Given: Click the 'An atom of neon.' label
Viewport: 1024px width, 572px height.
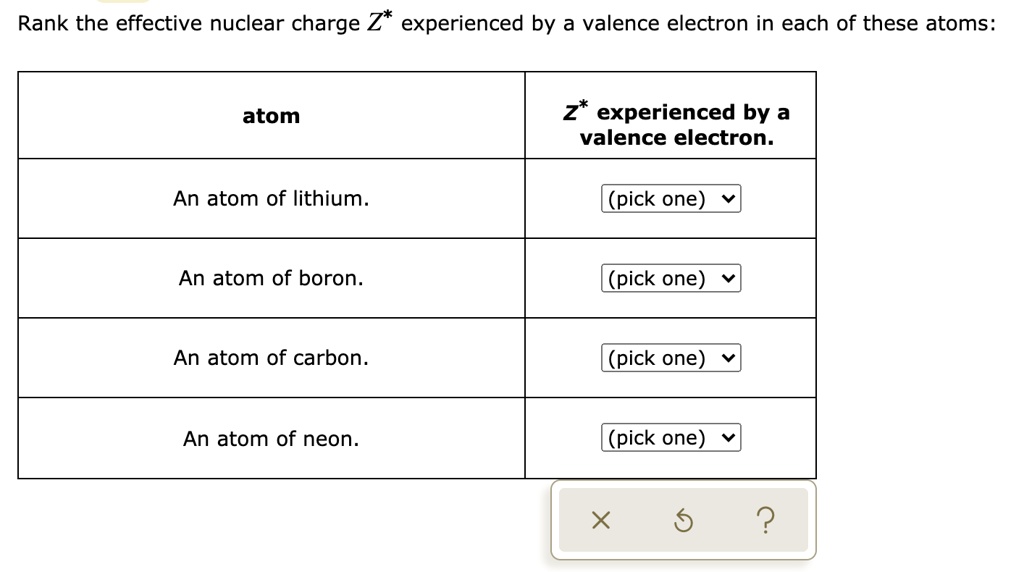Looking at the screenshot, I should click(x=271, y=438).
